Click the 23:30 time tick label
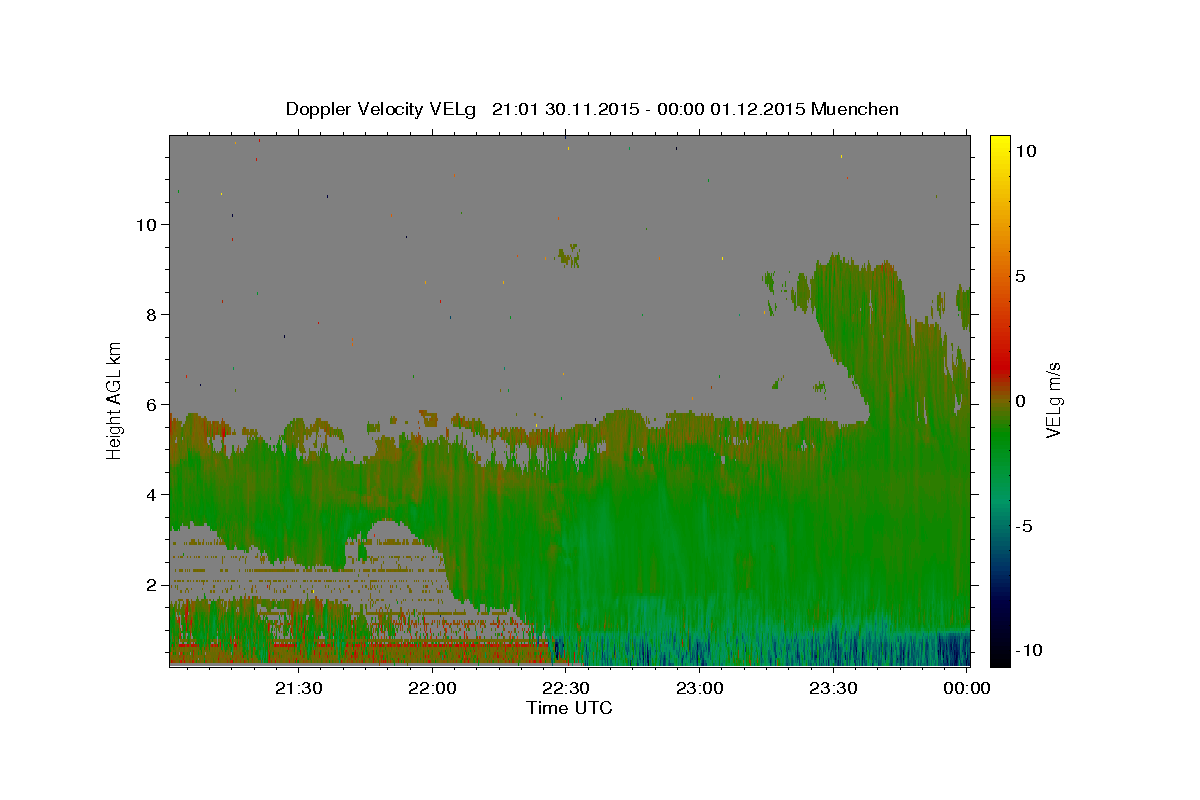The image size is (1200, 800). click(x=834, y=688)
